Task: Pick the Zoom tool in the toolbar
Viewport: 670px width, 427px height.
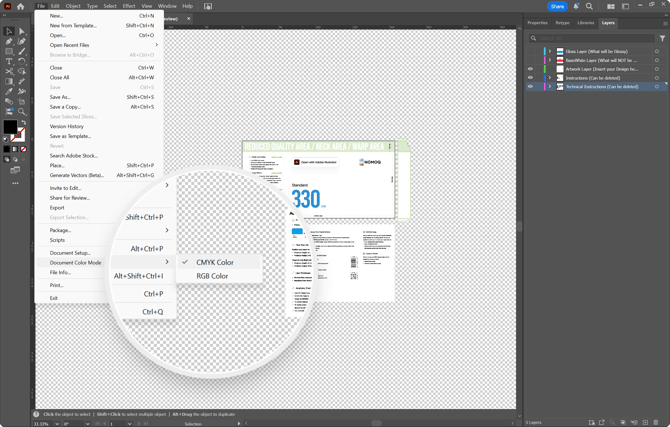Action: (22, 111)
